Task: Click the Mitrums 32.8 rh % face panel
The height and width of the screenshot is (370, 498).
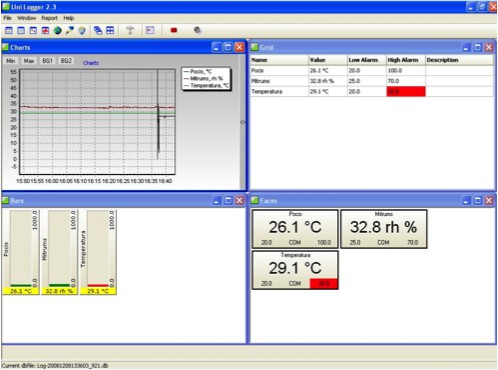Action: click(x=383, y=229)
